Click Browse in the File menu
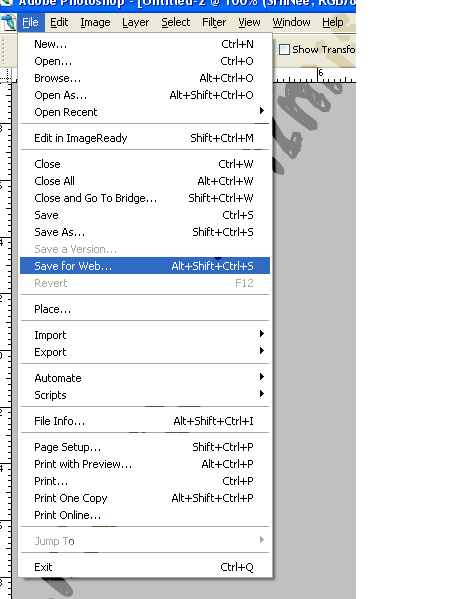Image resolution: width=469 pixels, height=599 pixels. click(x=145, y=78)
